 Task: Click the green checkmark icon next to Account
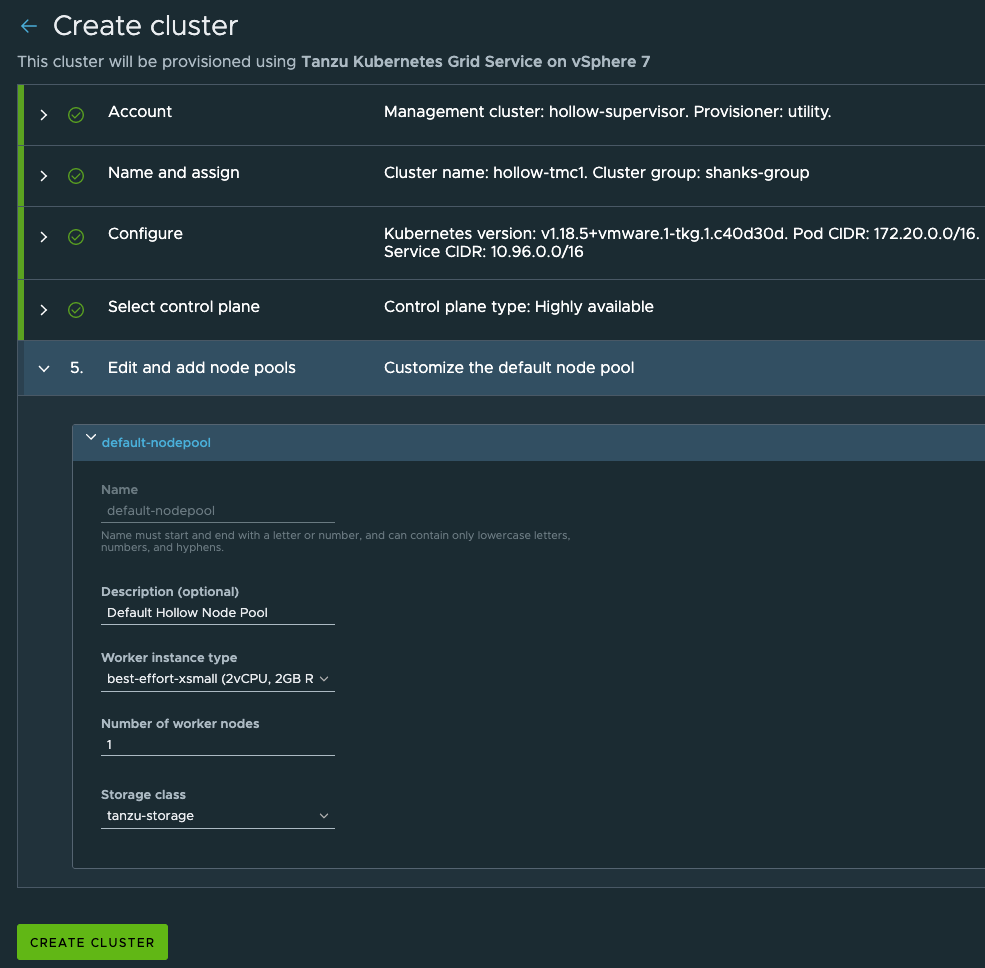coord(76,115)
